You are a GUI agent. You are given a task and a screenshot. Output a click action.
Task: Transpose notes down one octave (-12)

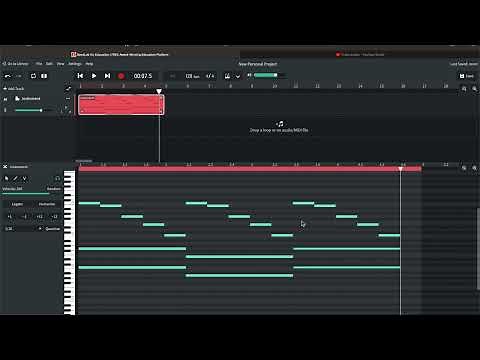pyautogui.click(x=54, y=216)
